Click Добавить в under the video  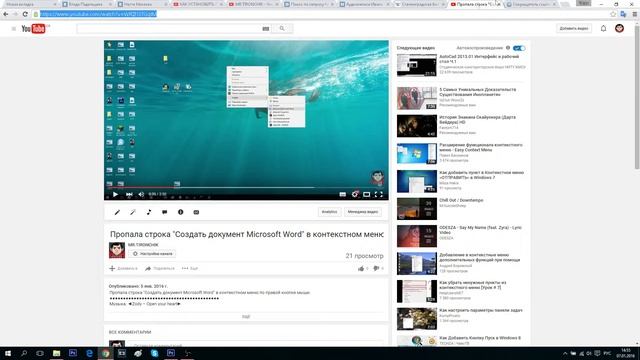[123, 269]
